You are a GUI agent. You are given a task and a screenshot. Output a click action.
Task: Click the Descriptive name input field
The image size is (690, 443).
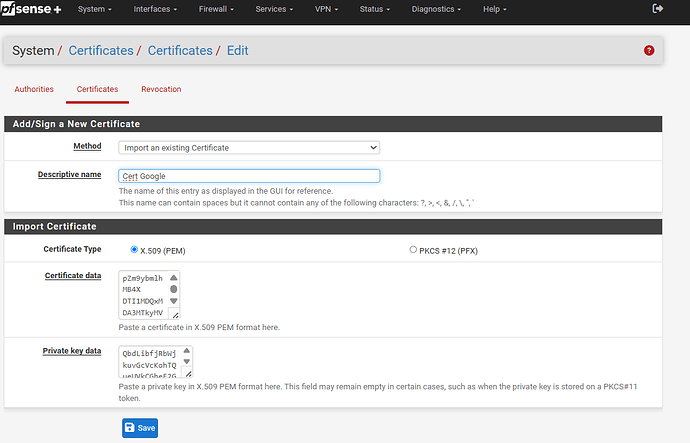(x=249, y=176)
